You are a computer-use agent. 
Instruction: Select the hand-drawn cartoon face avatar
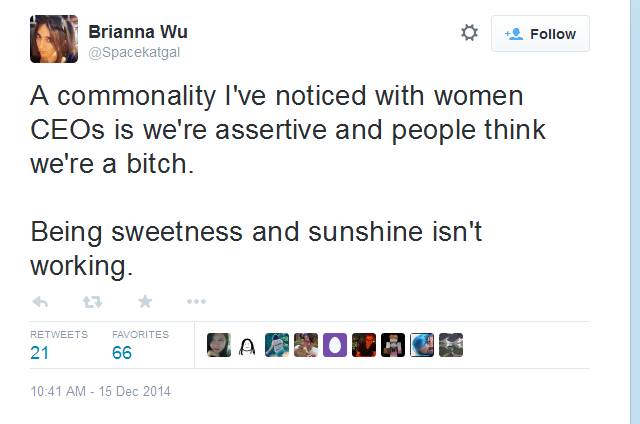(247, 345)
